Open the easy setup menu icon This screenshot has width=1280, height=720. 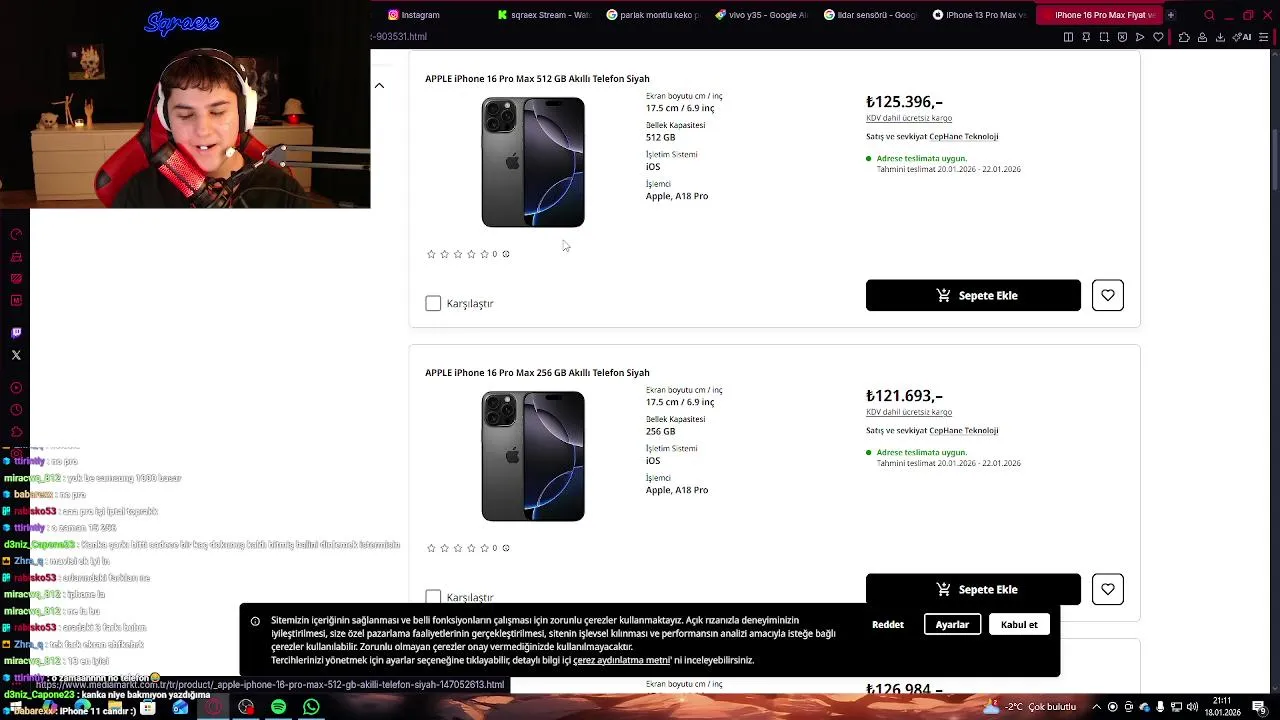point(1265,37)
